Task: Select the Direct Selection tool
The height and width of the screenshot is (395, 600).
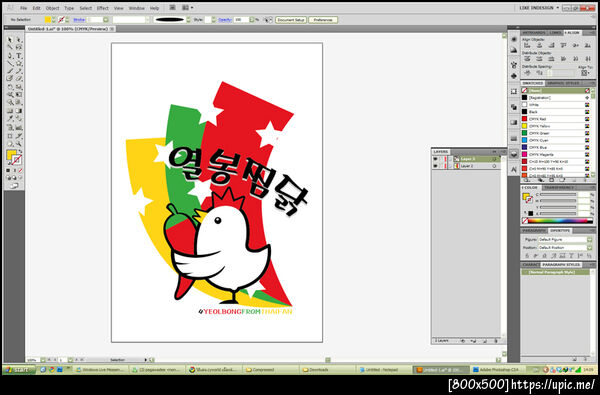Action: tap(19, 40)
